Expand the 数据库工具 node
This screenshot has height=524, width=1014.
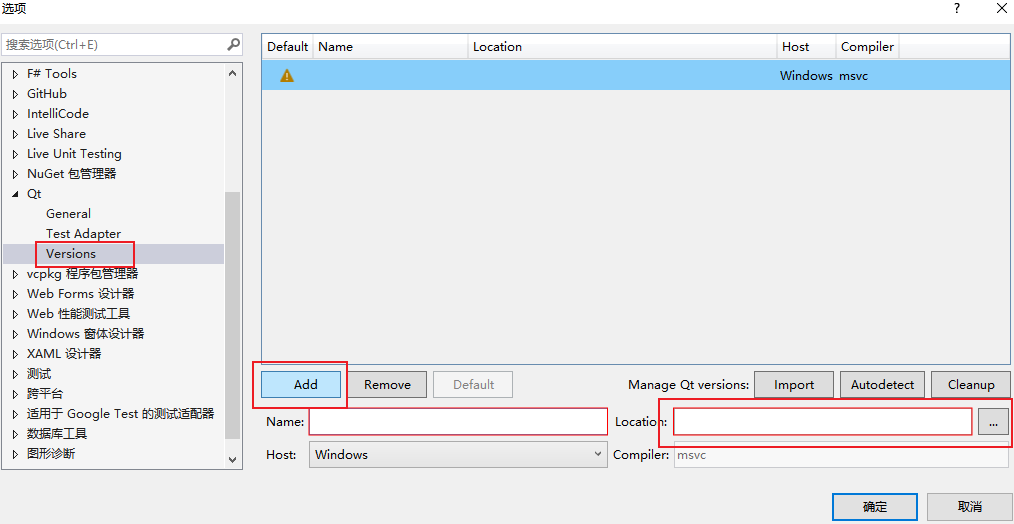tap(16, 434)
